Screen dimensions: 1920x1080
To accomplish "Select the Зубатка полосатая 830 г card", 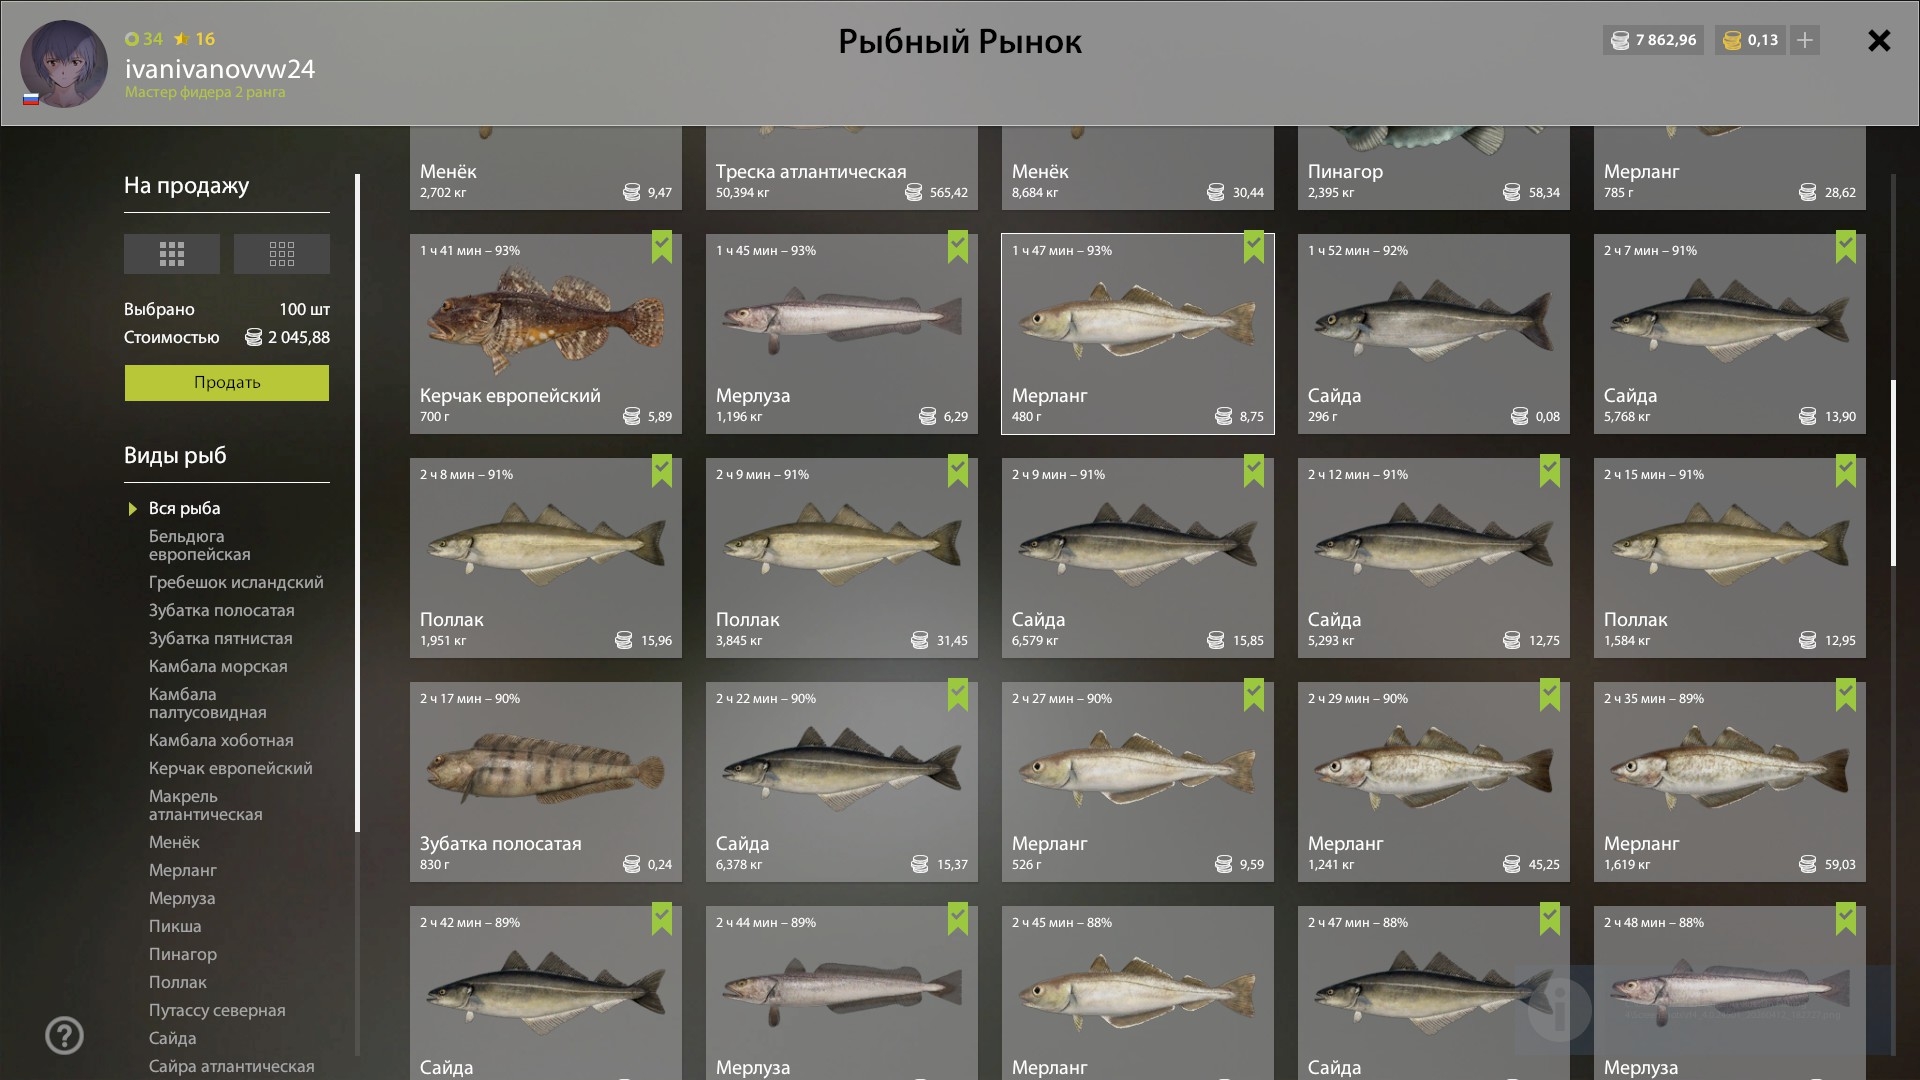I will pyautogui.click(x=546, y=782).
